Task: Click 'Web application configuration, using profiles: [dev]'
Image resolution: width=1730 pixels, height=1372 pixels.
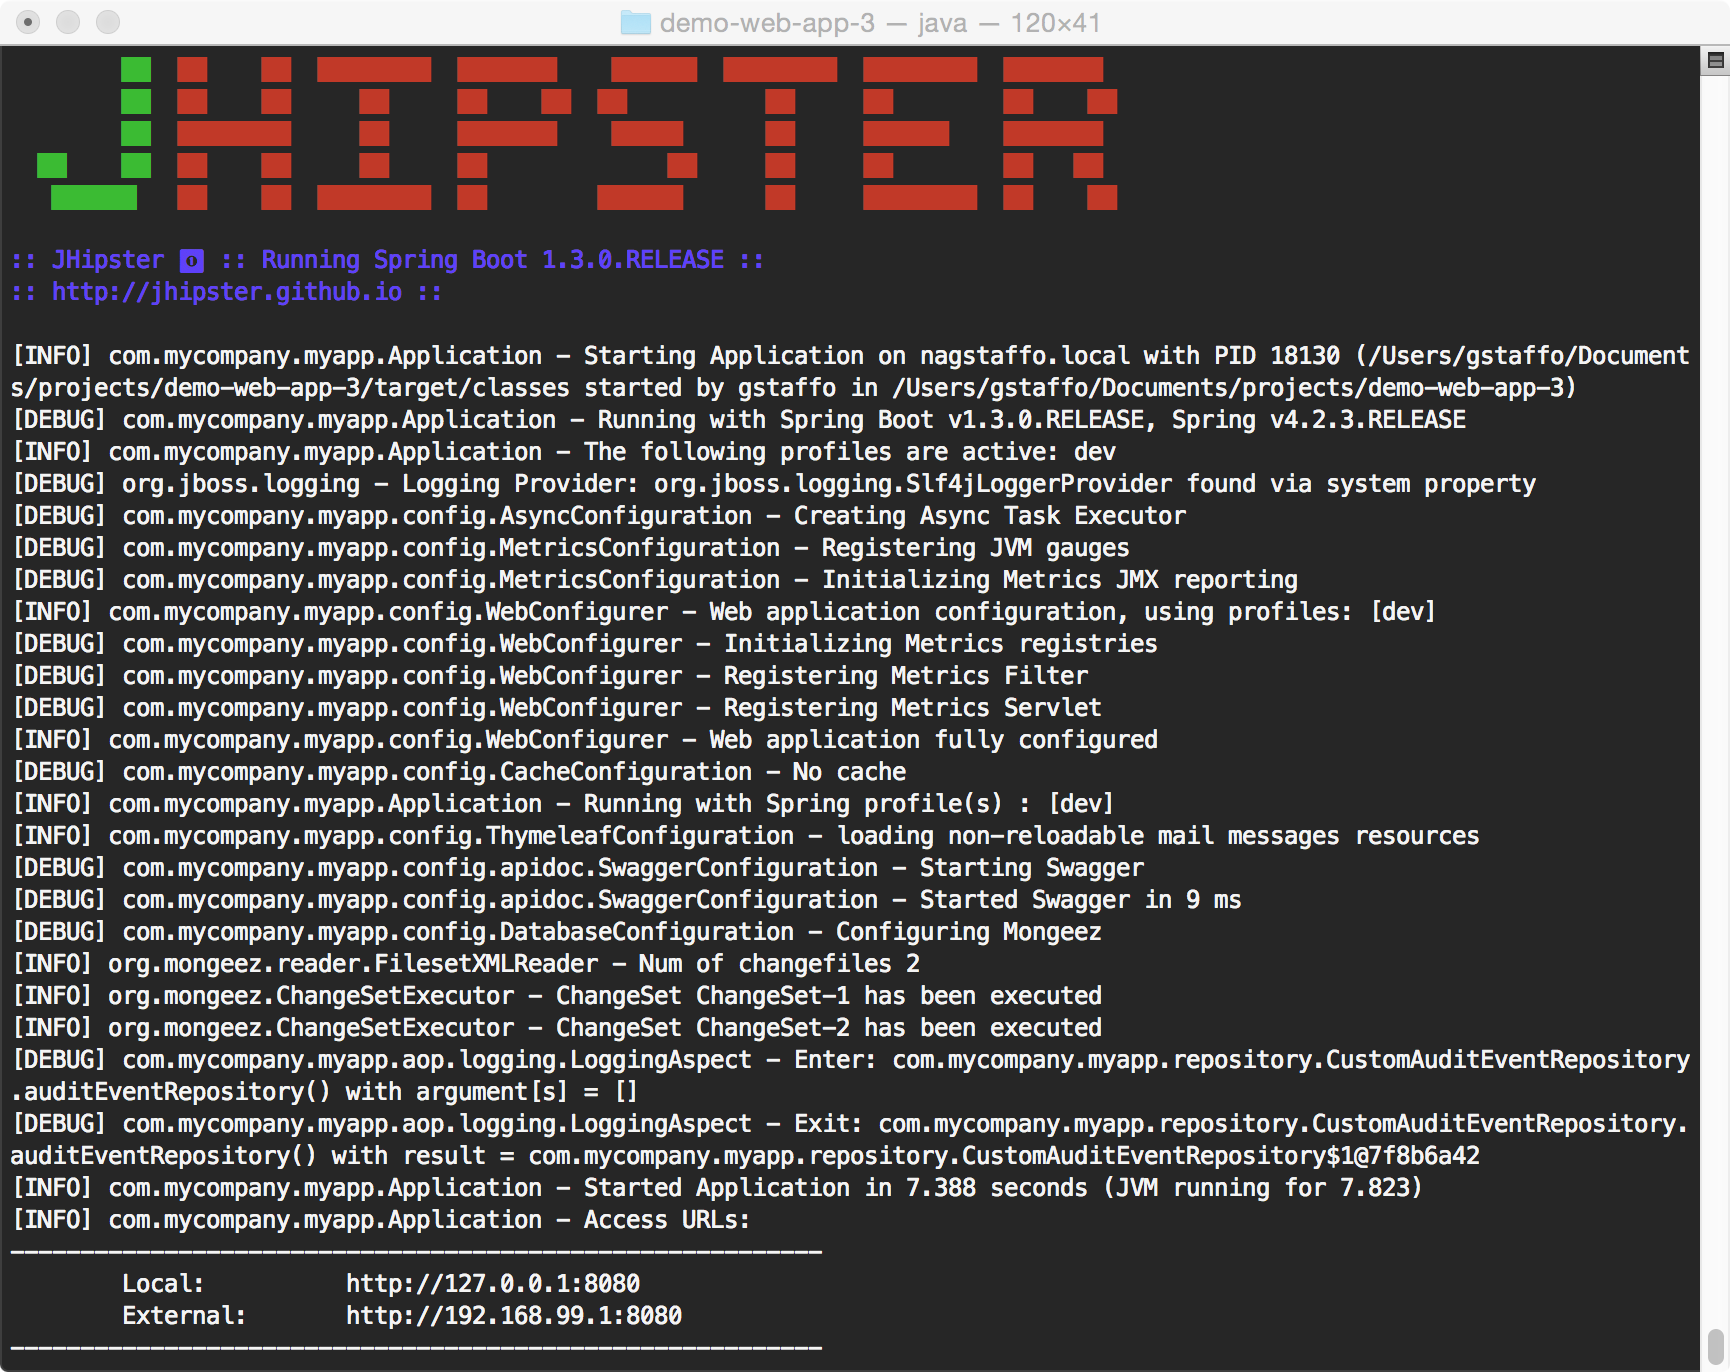Action: tap(1073, 612)
